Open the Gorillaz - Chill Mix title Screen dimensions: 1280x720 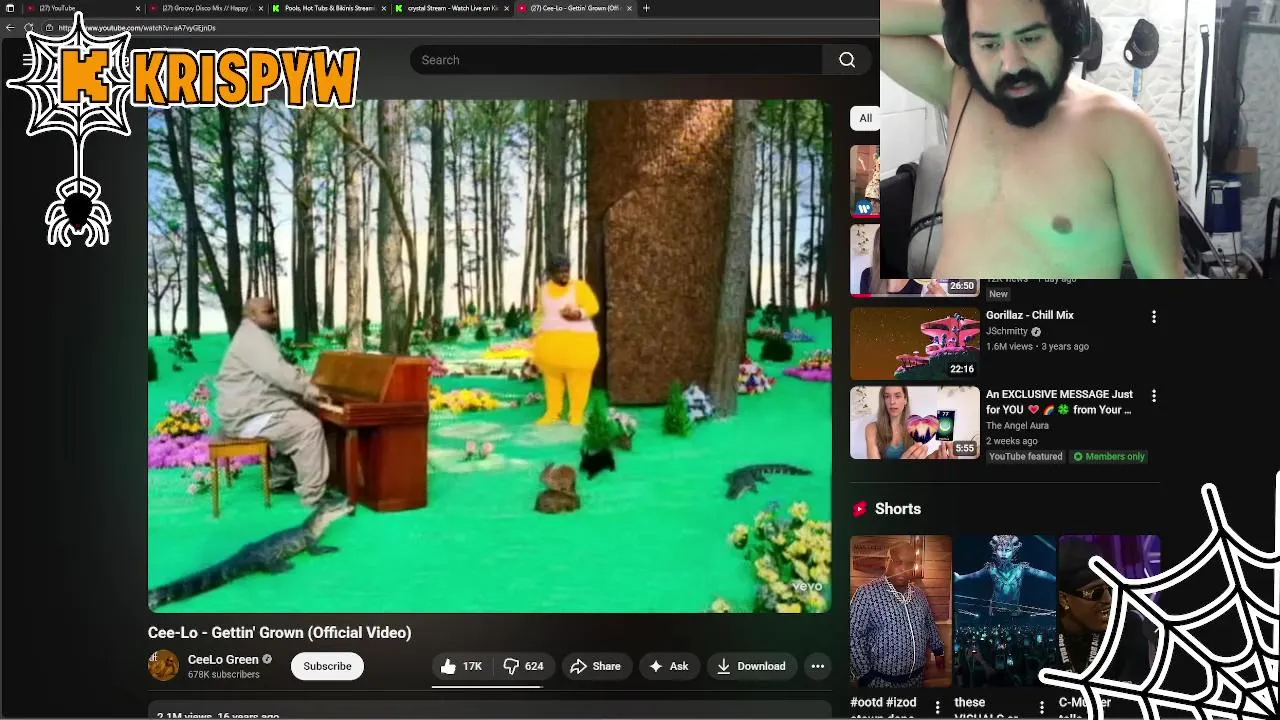click(x=1030, y=315)
